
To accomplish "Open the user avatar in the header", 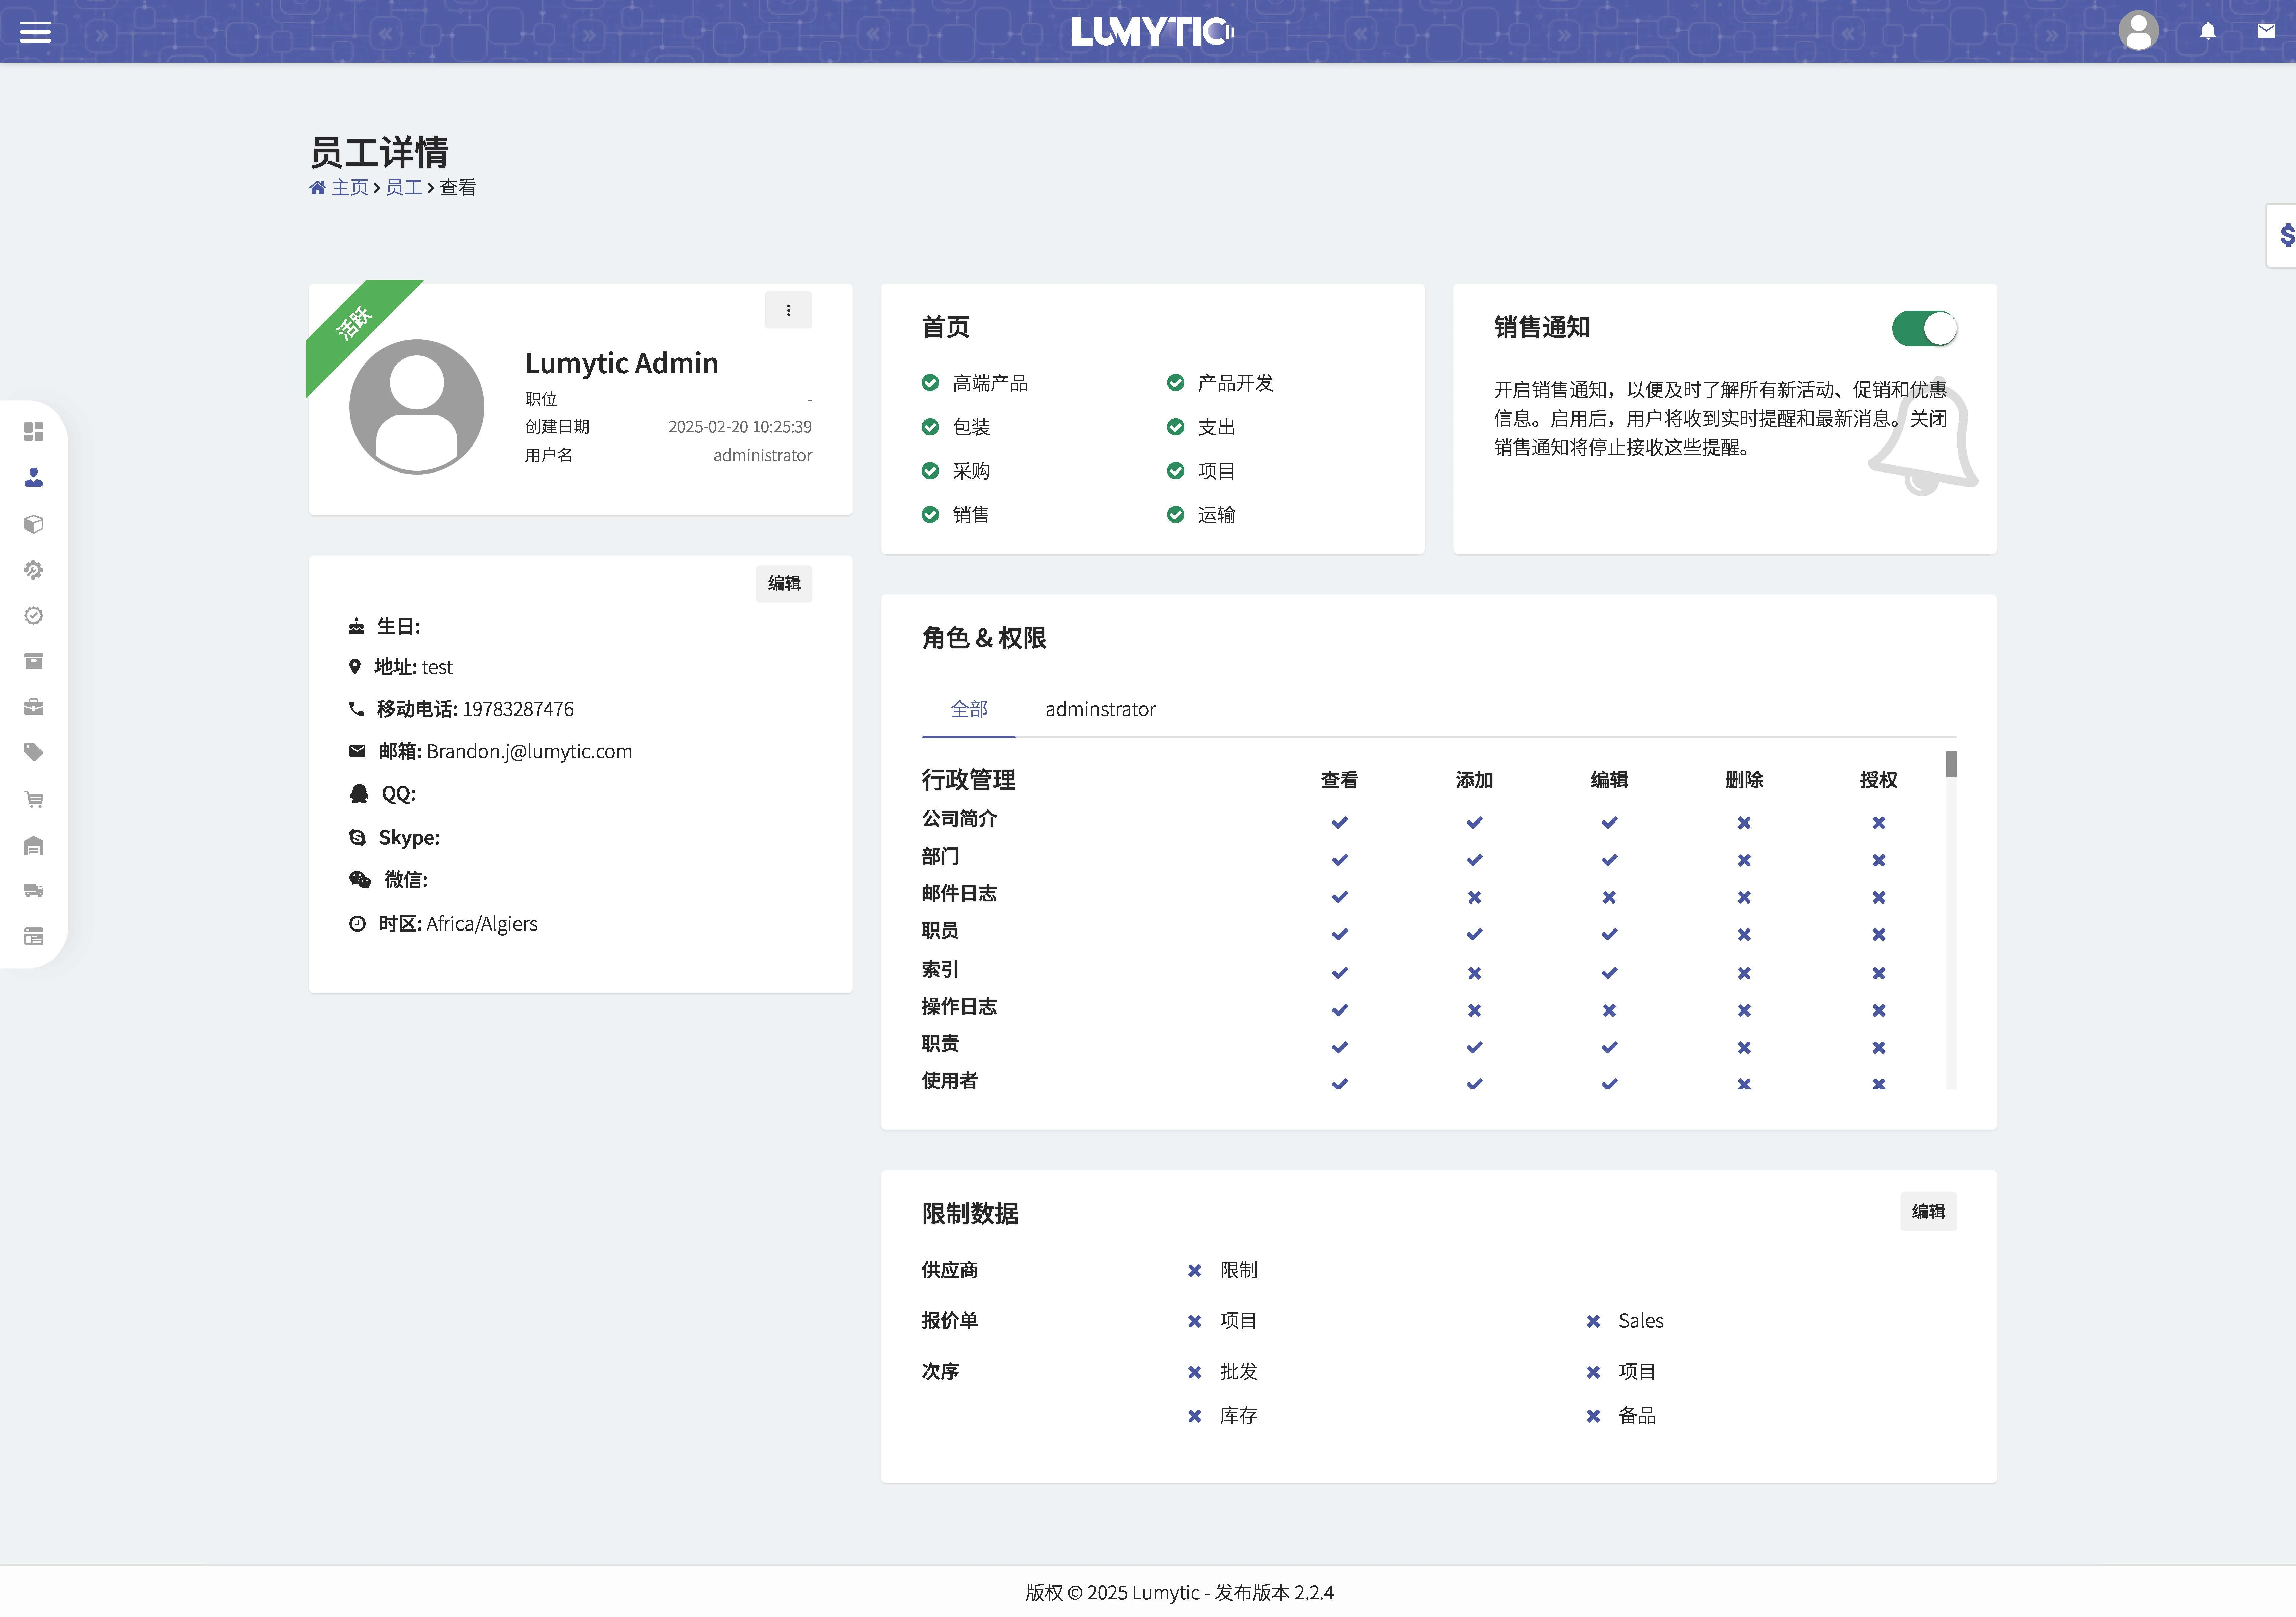I will coord(2138,31).
